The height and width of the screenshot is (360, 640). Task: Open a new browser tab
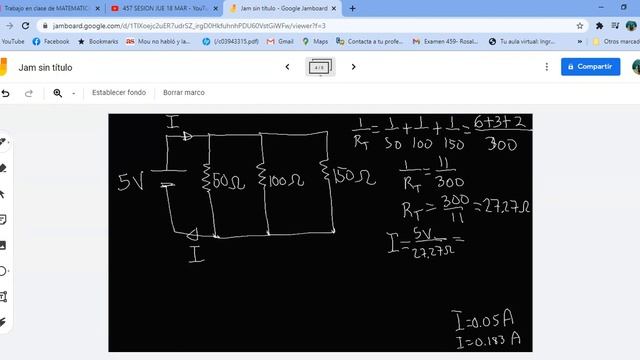352,8
